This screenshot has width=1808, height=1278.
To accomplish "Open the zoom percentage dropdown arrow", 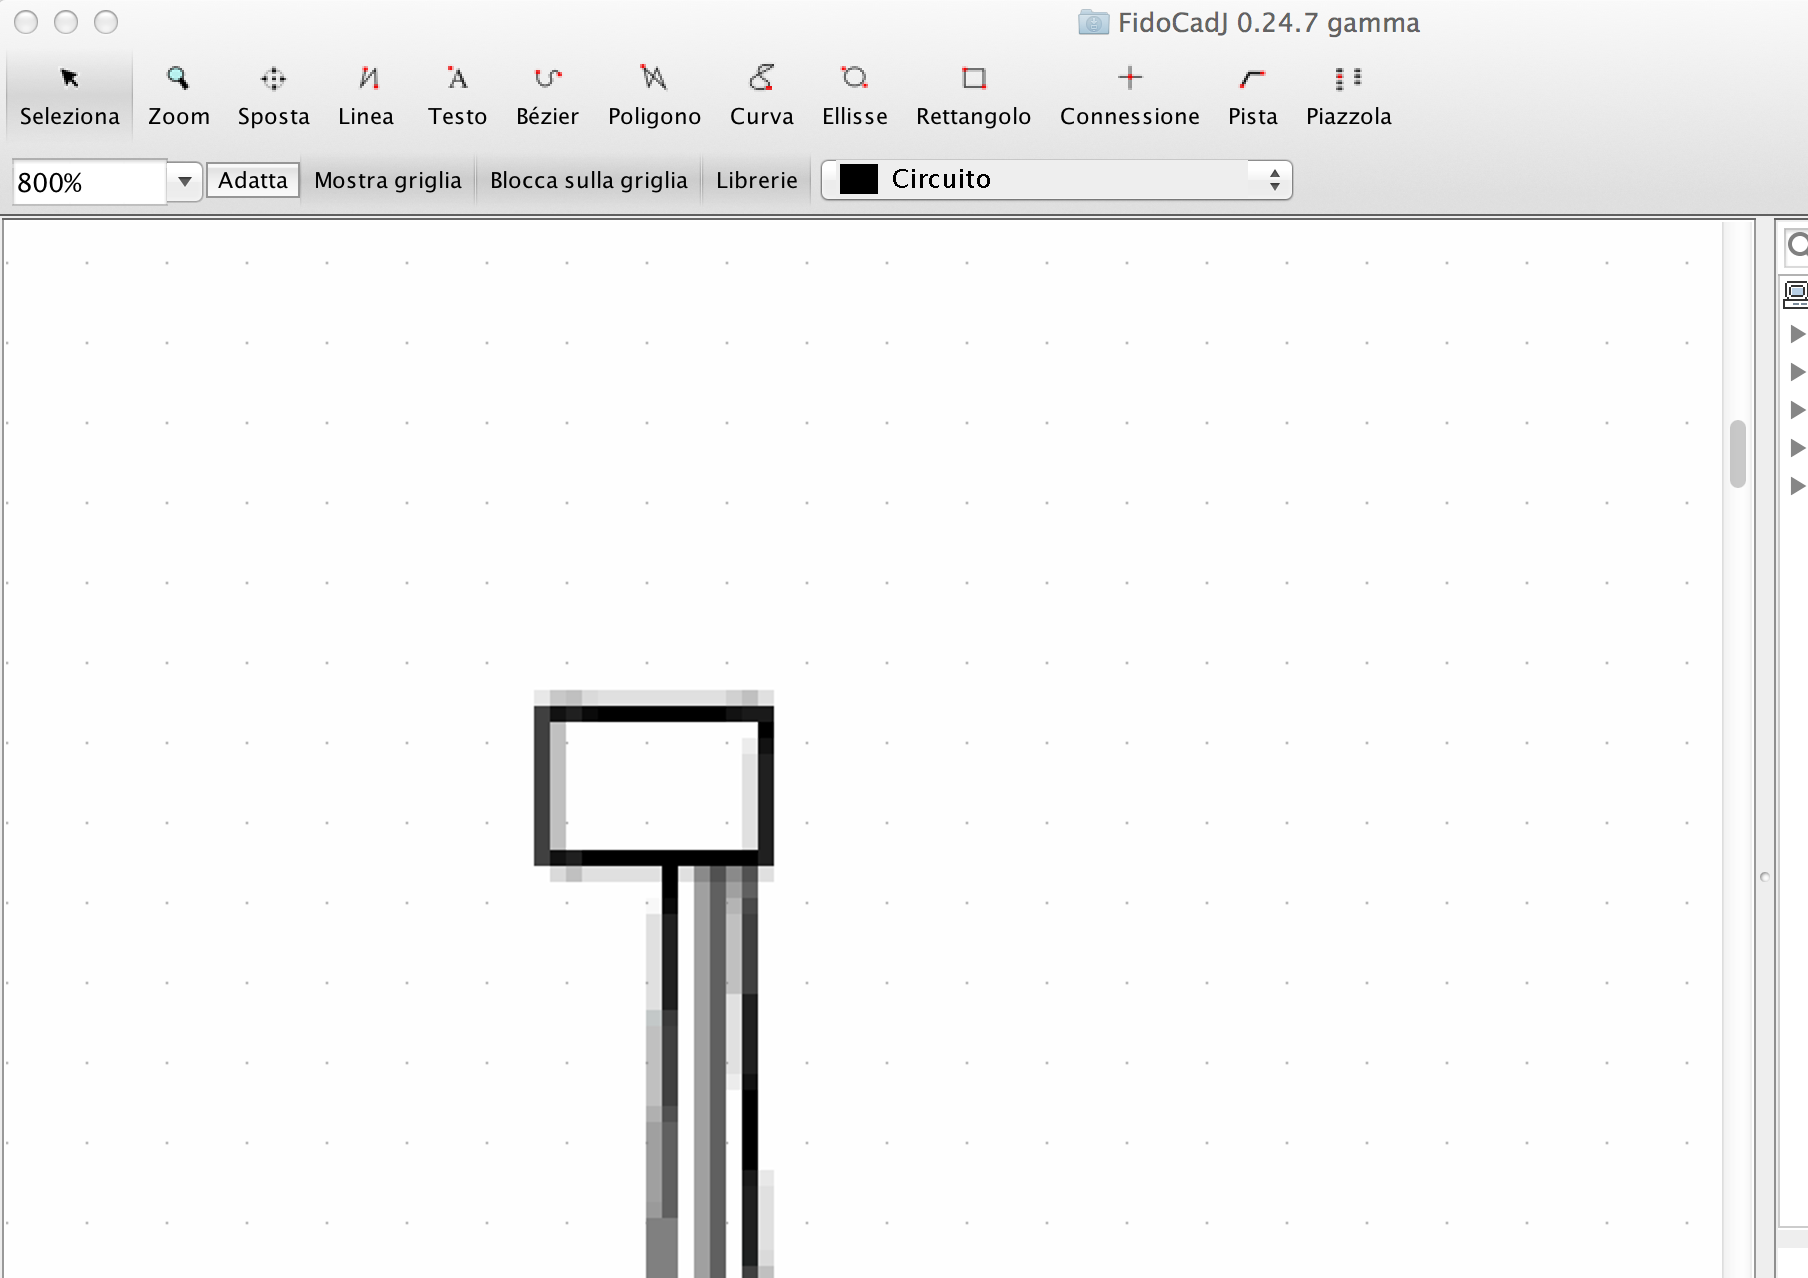I will pos(185,181).
